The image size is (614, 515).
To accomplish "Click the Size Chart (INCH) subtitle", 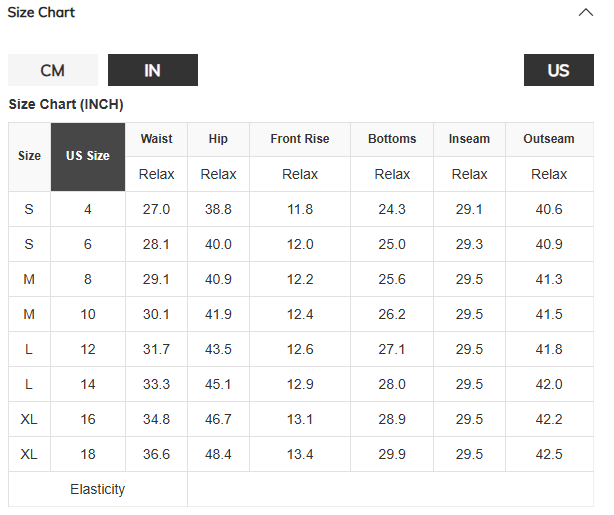I will point(66,105).
